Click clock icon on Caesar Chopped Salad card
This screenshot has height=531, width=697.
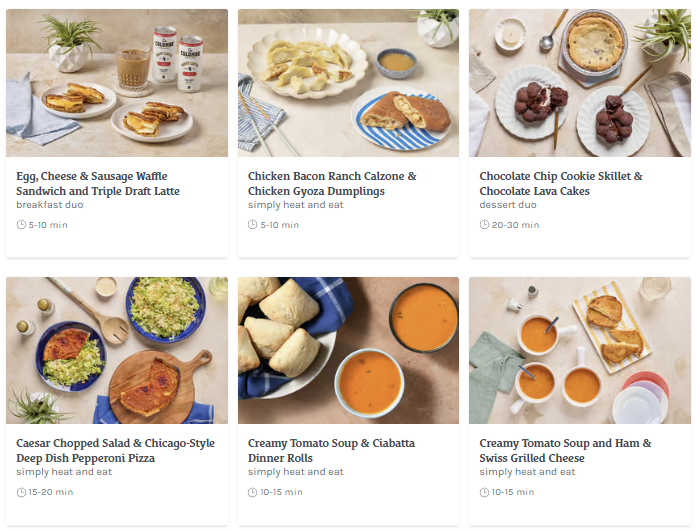[21, 492]
